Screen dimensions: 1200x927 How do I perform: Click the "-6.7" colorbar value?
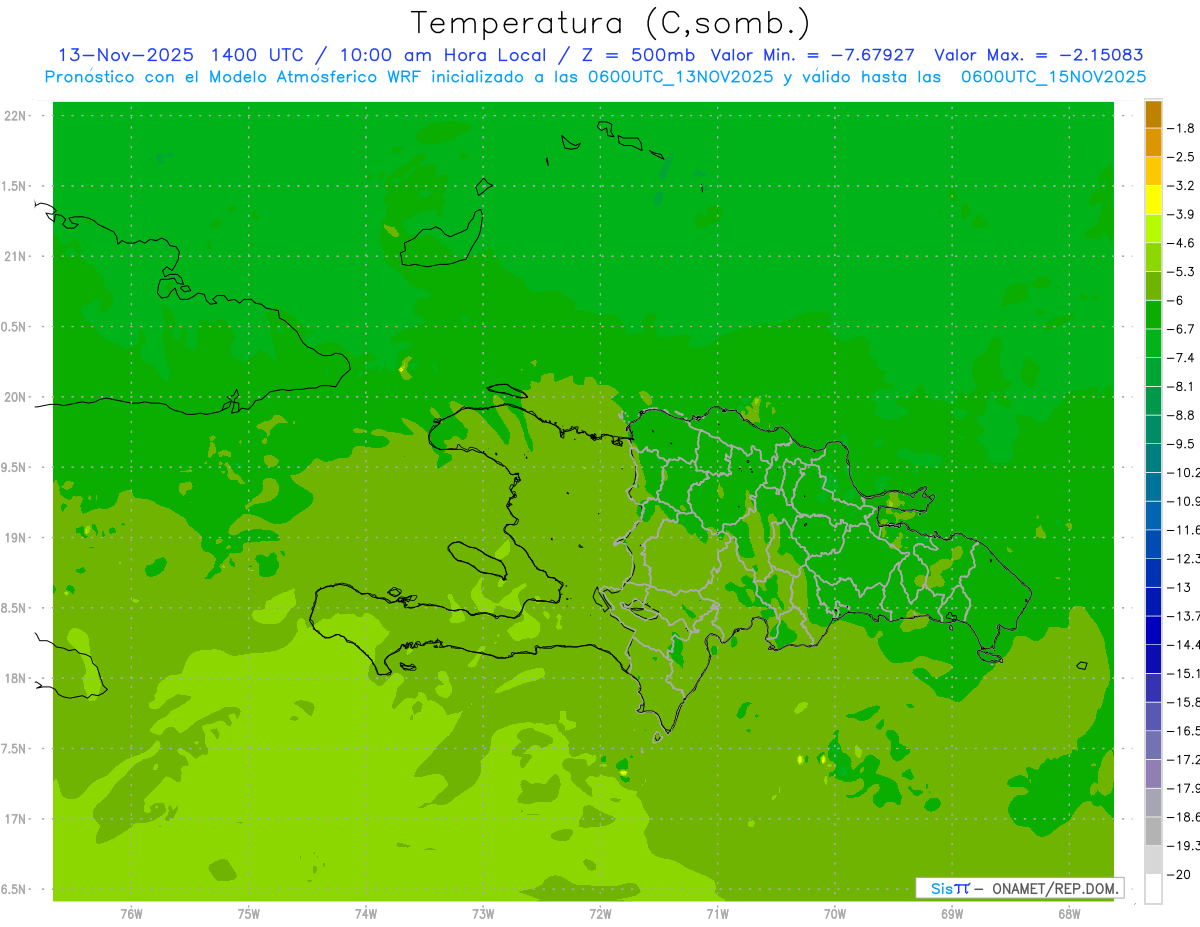click(1181, 329)
